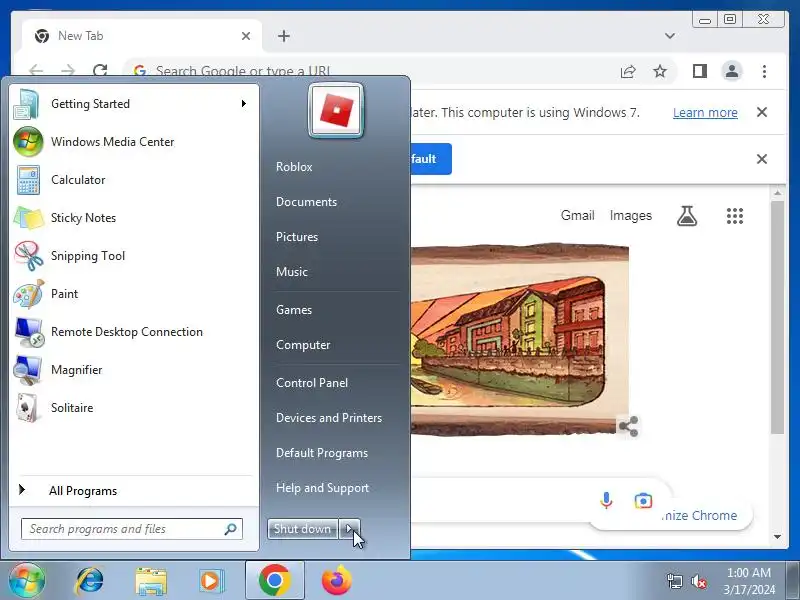Follow the Learn more link
800x600 pixels.
click(705, 112)
